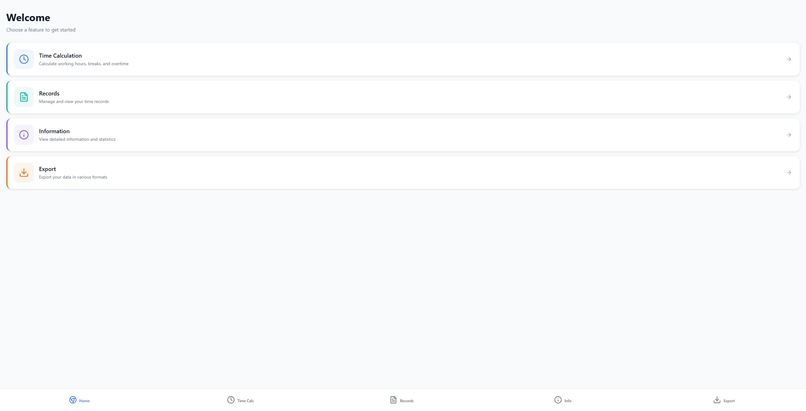
Task: Switch to the Time Calc tab label
Action: point(245,401)
